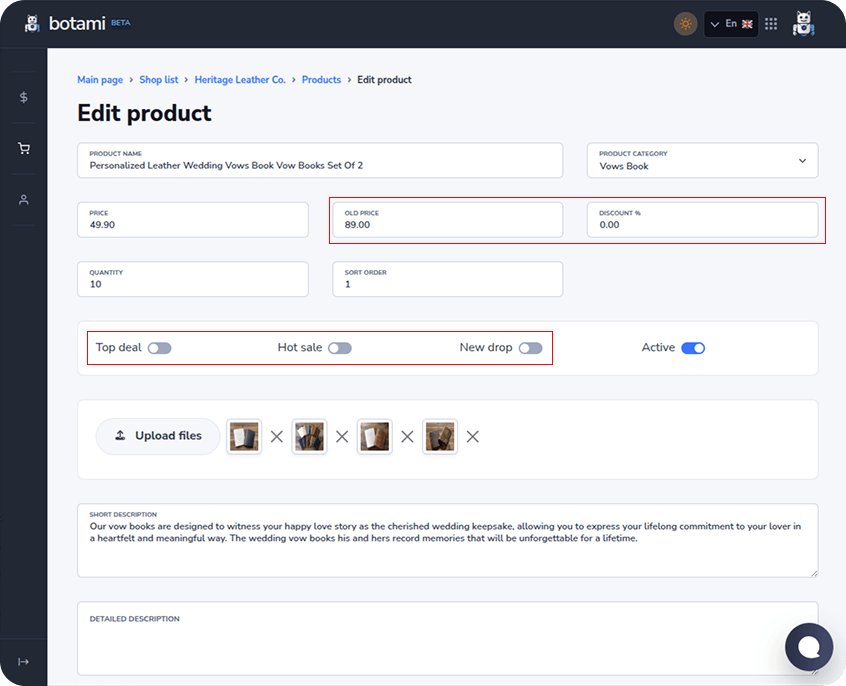This screenshot has width=846, height=686.
Task: Click the dollar sign sidebar icon
Action: point(24,97)
